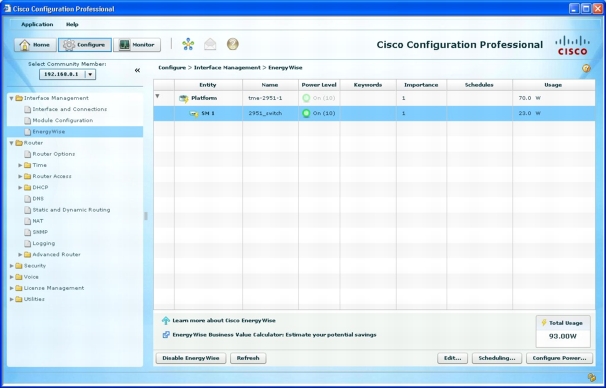Click the lightning bolt Total Usage icon
The width and height of the screenshot is (608, 389).
click(544, 323)
